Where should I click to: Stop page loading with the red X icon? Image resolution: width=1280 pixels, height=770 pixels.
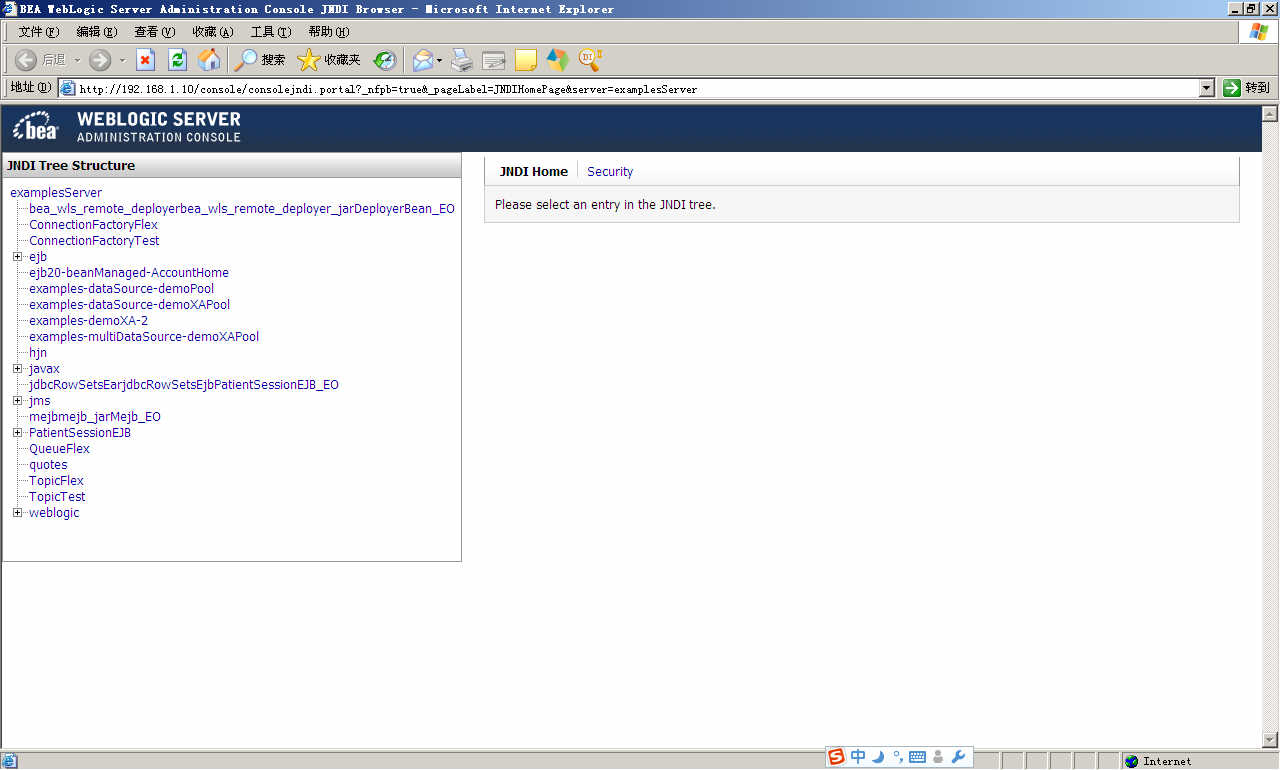pyautogui.click(x=145, y=60)
